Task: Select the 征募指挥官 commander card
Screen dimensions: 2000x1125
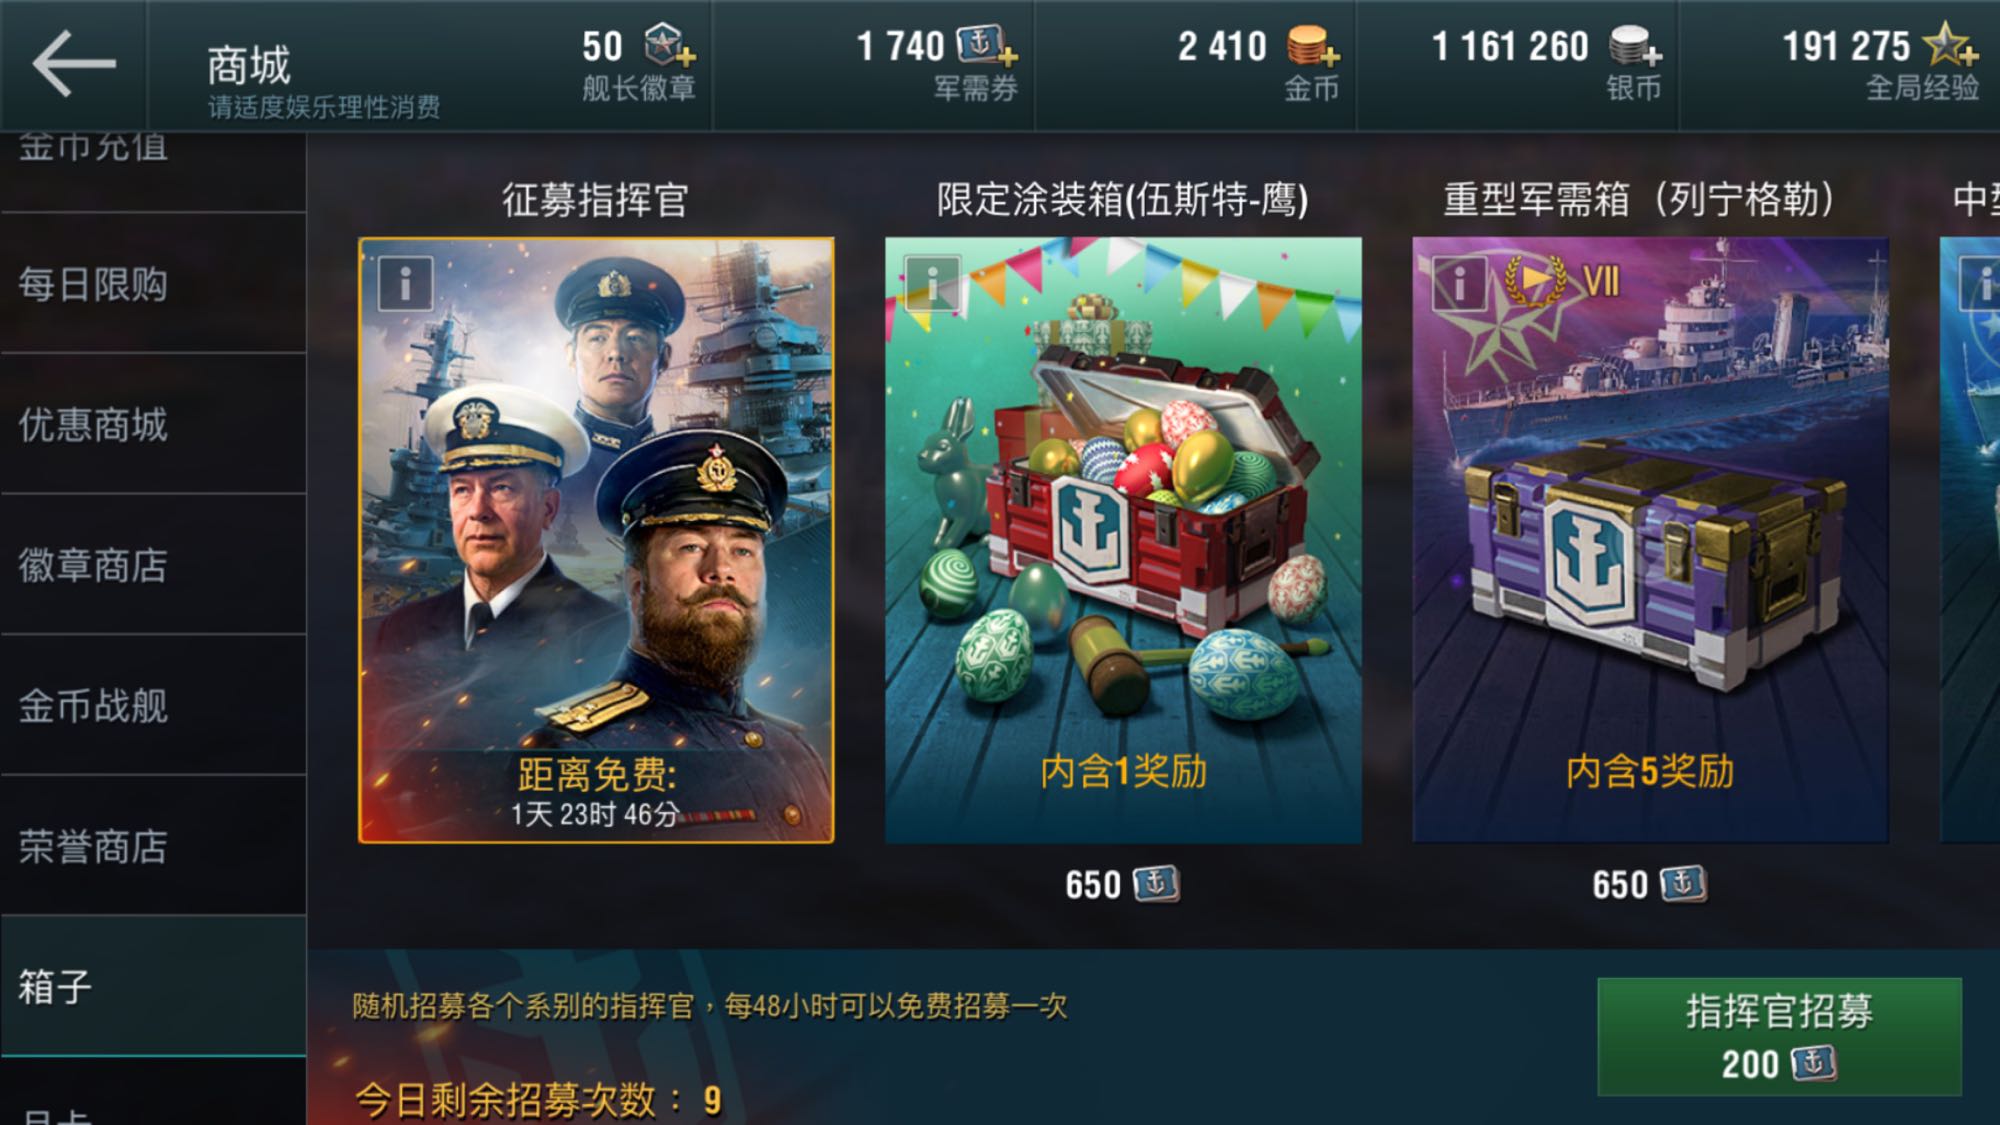Action: tap(596, 540)
